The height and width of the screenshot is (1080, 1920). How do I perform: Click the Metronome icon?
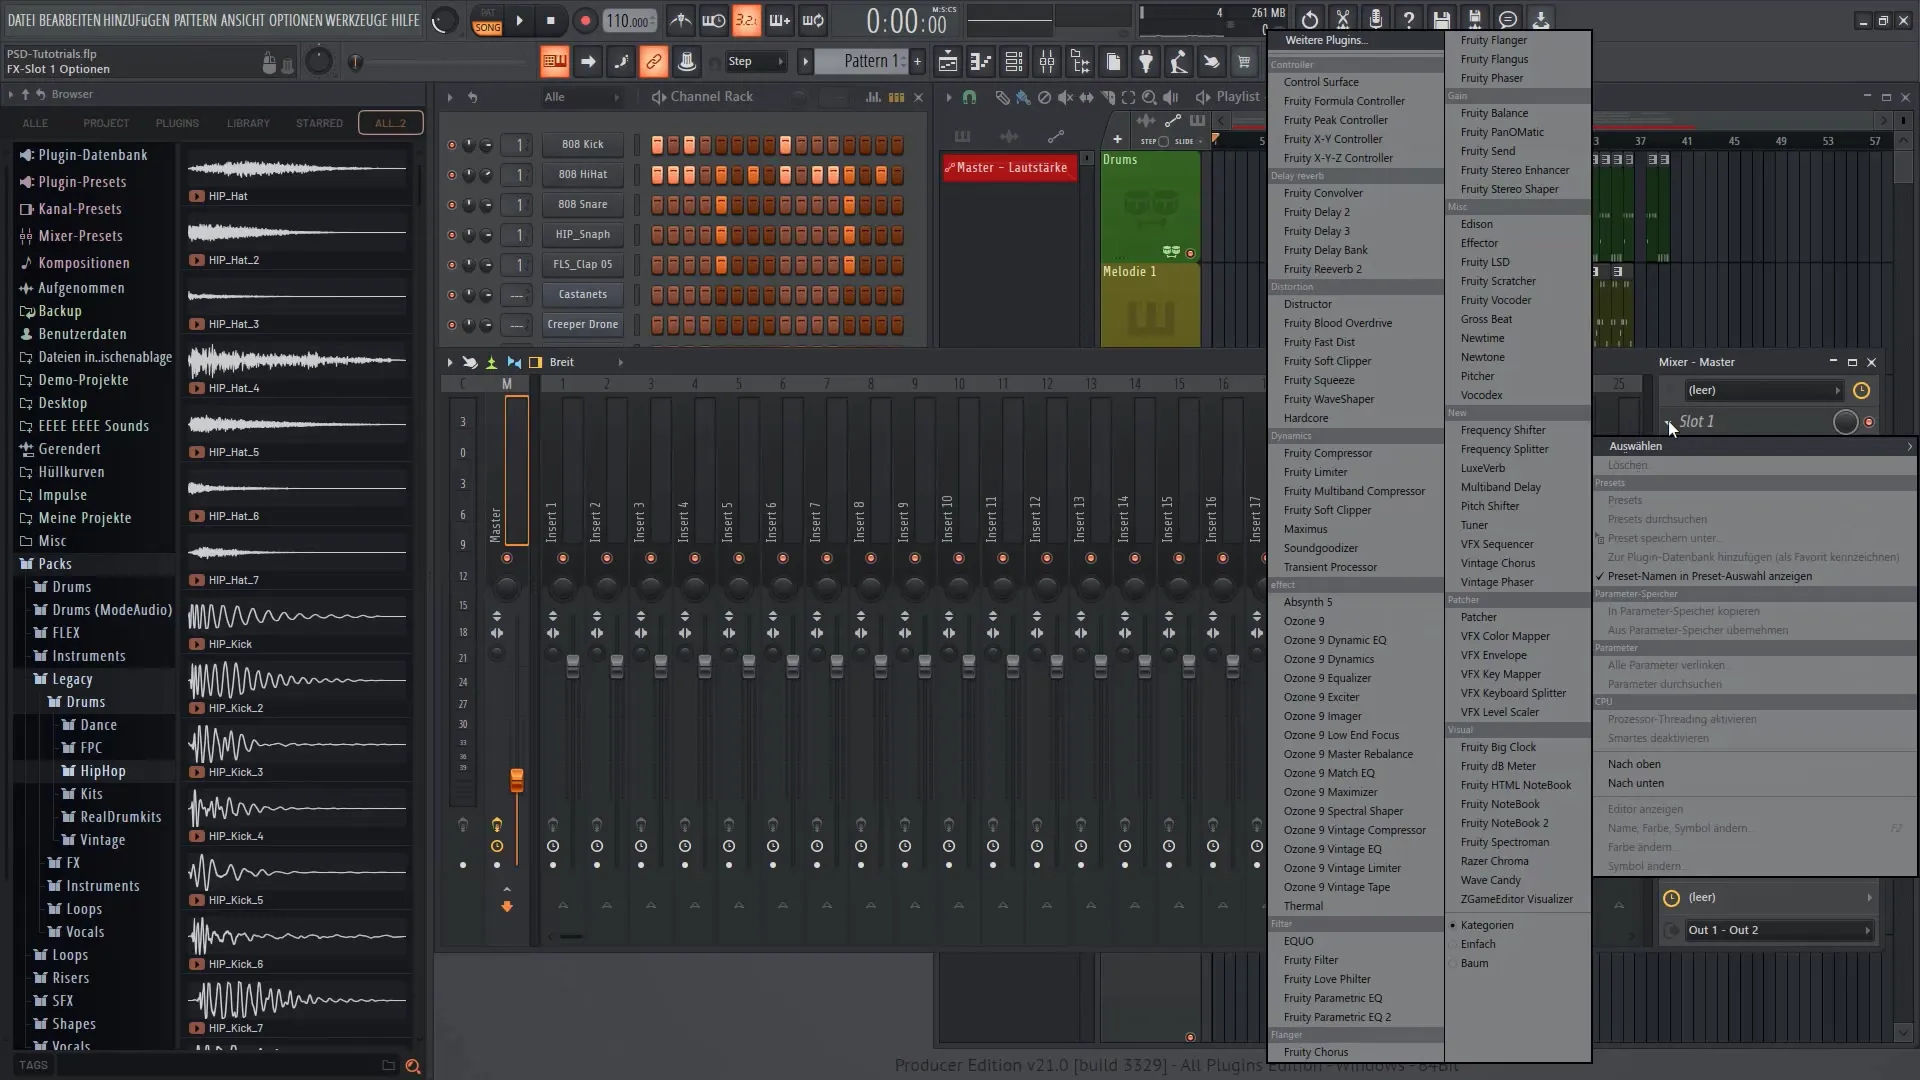[680, 20]
